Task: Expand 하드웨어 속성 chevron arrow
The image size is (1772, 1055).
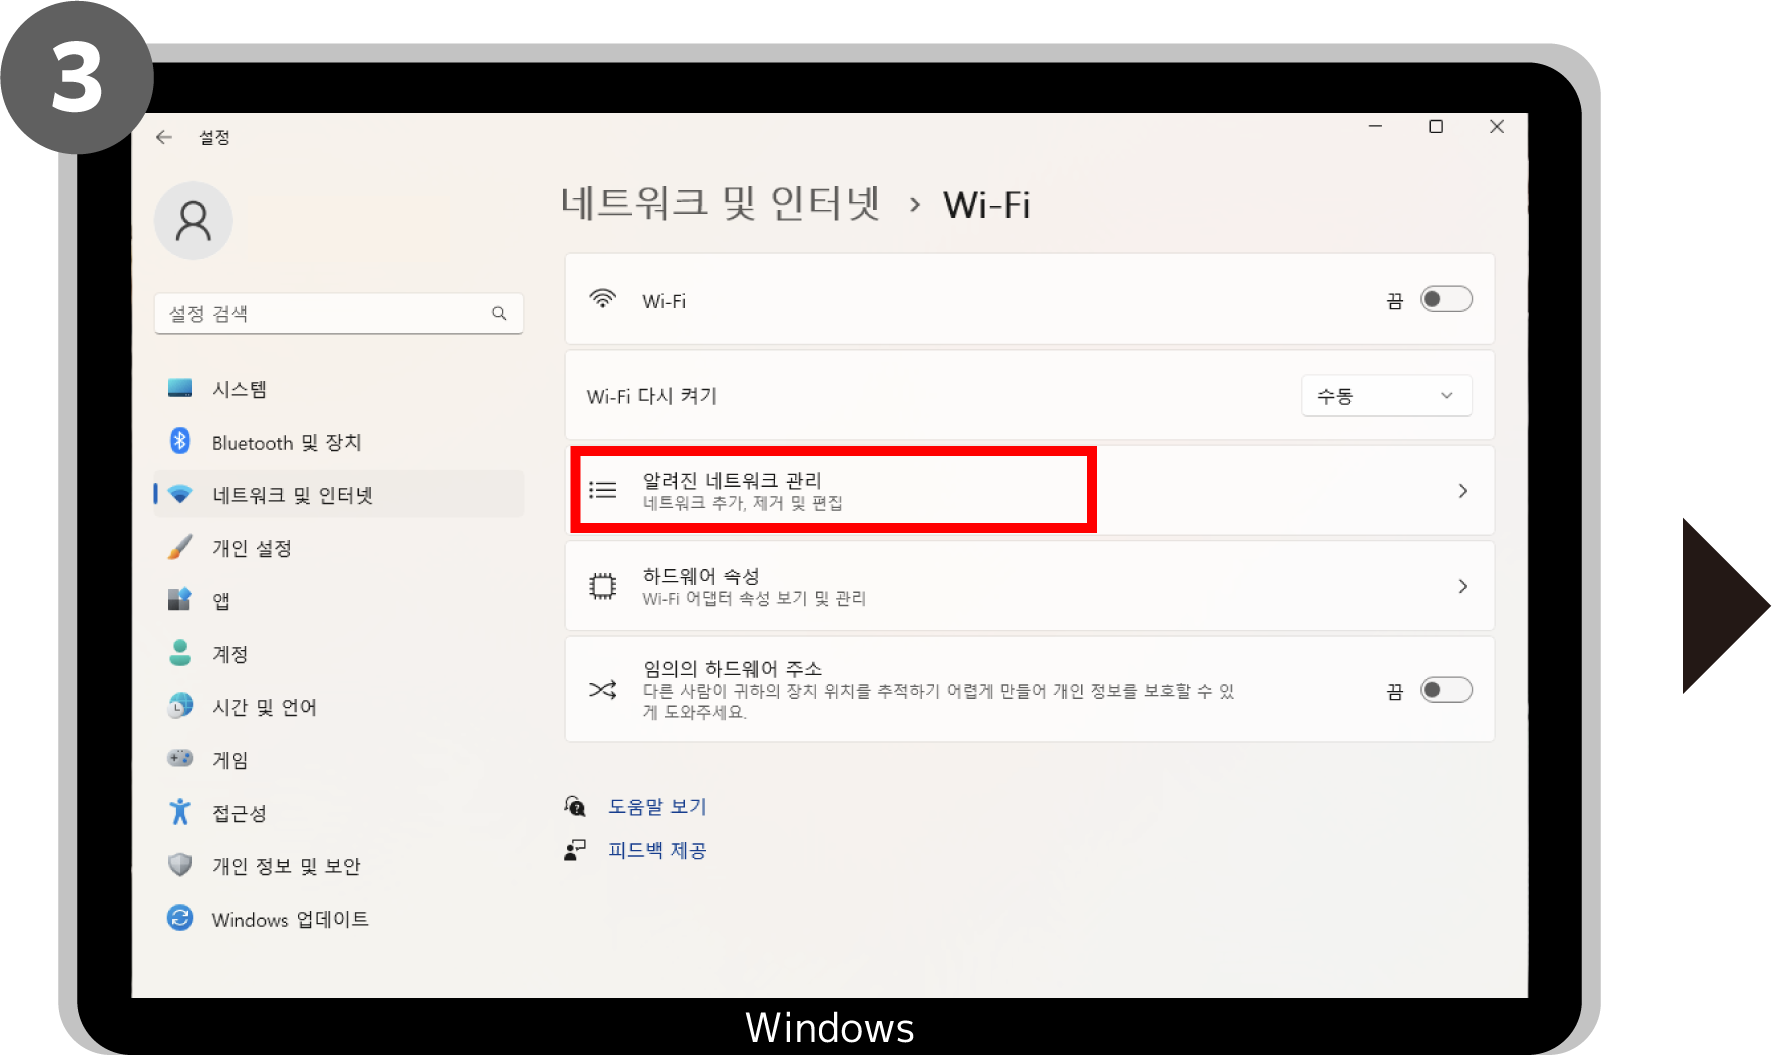Action: click(1462, 586)
